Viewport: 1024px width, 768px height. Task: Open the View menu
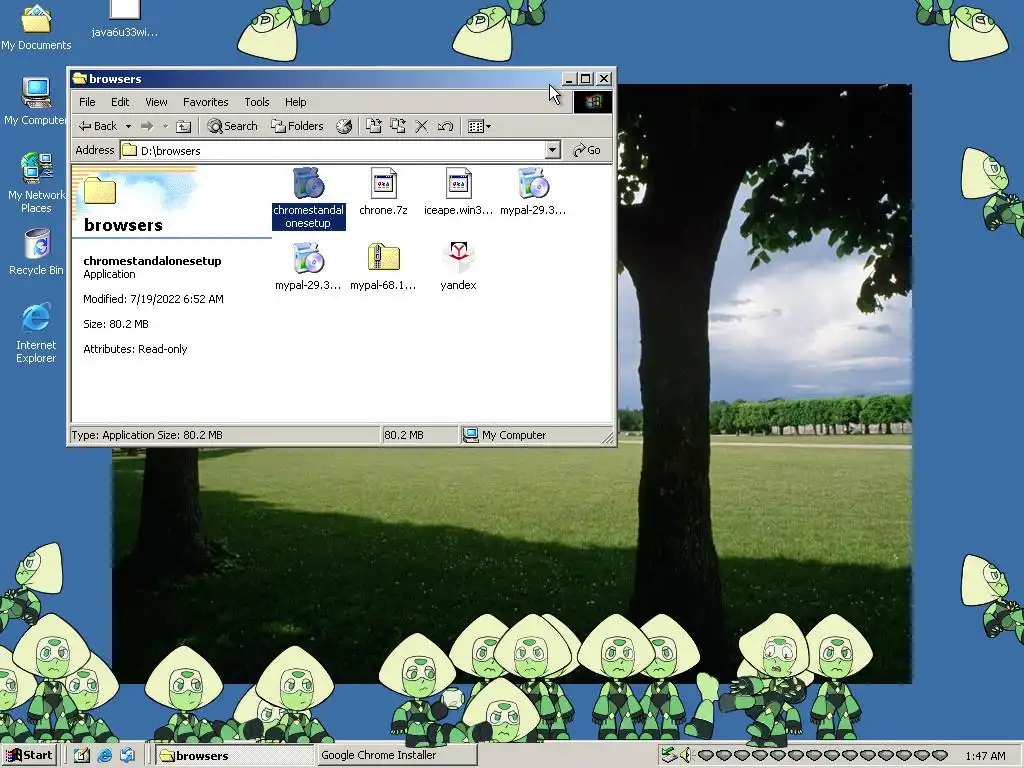pos(156,102)
